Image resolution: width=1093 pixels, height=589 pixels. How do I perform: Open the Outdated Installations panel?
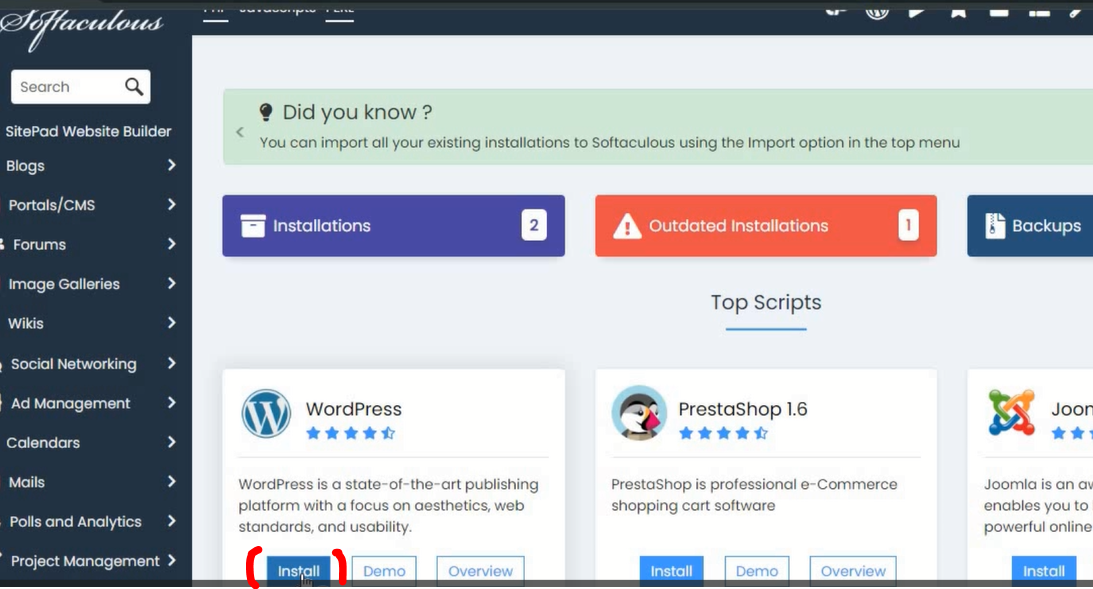coord(765,226)
